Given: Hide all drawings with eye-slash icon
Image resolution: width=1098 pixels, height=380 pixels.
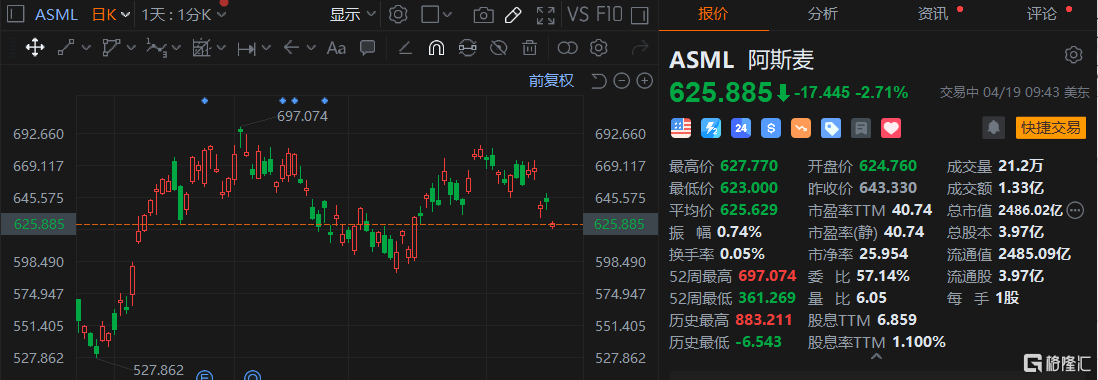Looking at the screenshot, I should tap(499, 48).
